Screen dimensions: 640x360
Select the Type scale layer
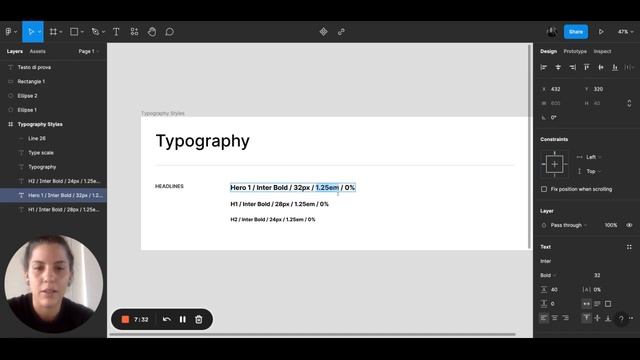[x=53, y=153]
